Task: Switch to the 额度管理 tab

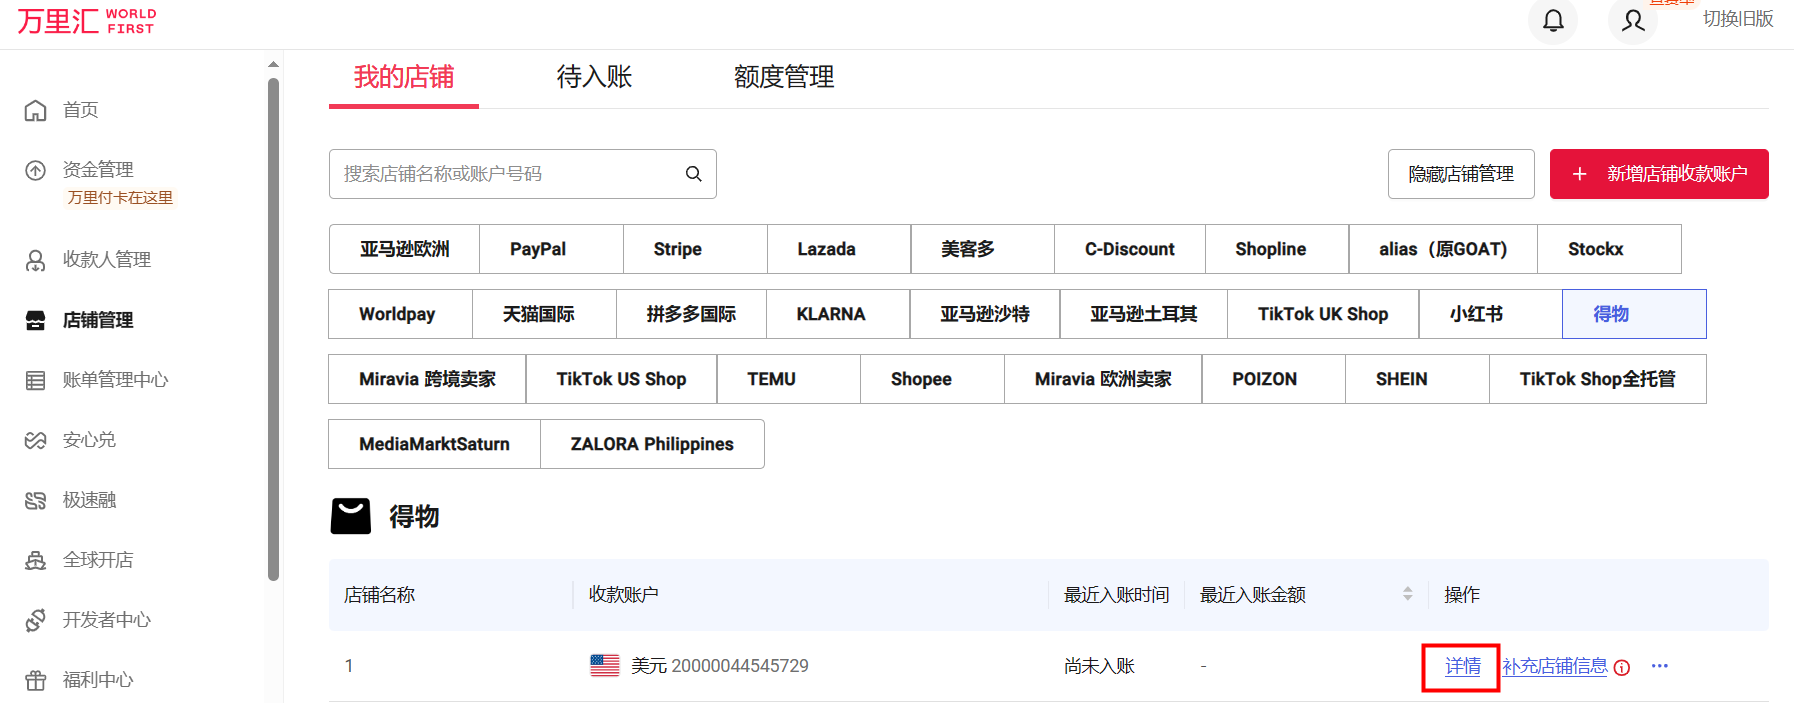Action: click(x=783, y=77)
